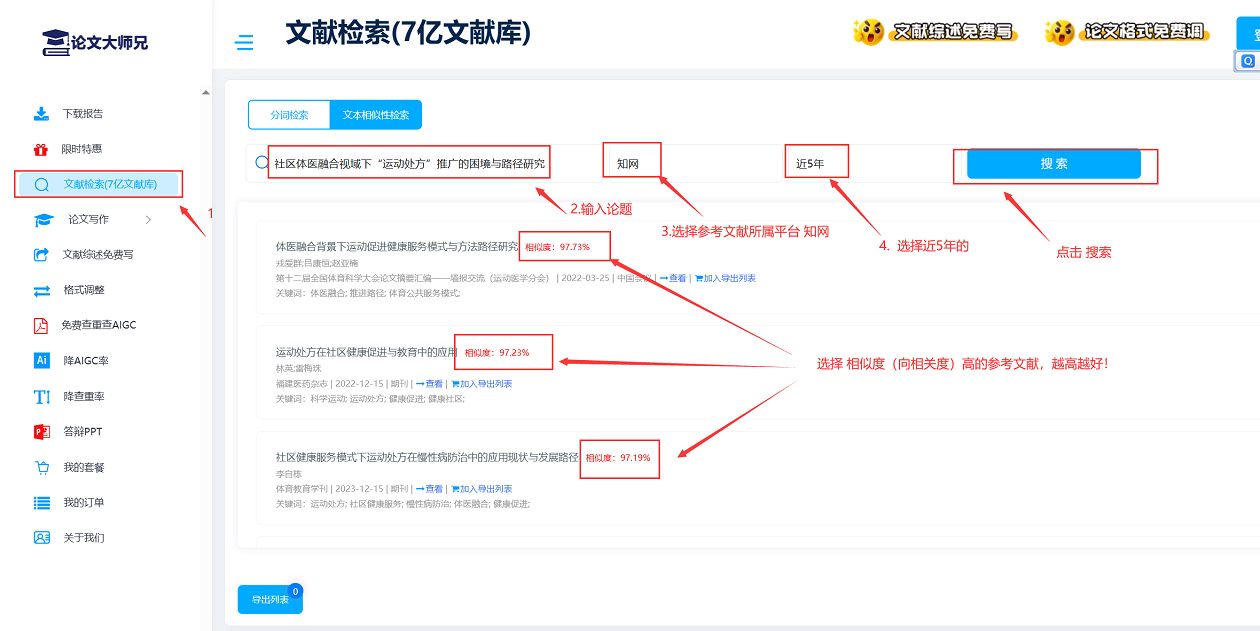The height and width of the screenshot is (631, 1260).
Task: Click the 限时特惠 gift icon
Action: click(x=41, y=149)
